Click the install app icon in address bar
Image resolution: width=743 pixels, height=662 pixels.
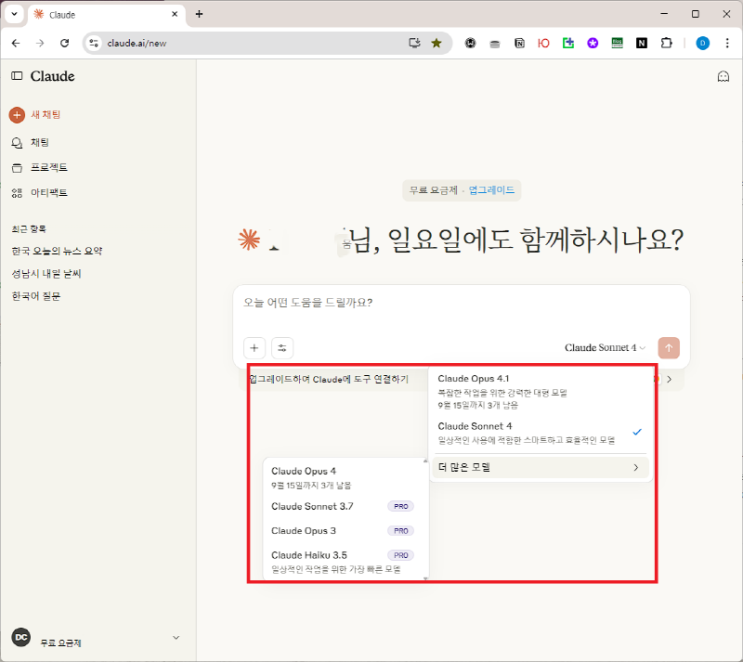pyautogui.click(x=414, y=43)
